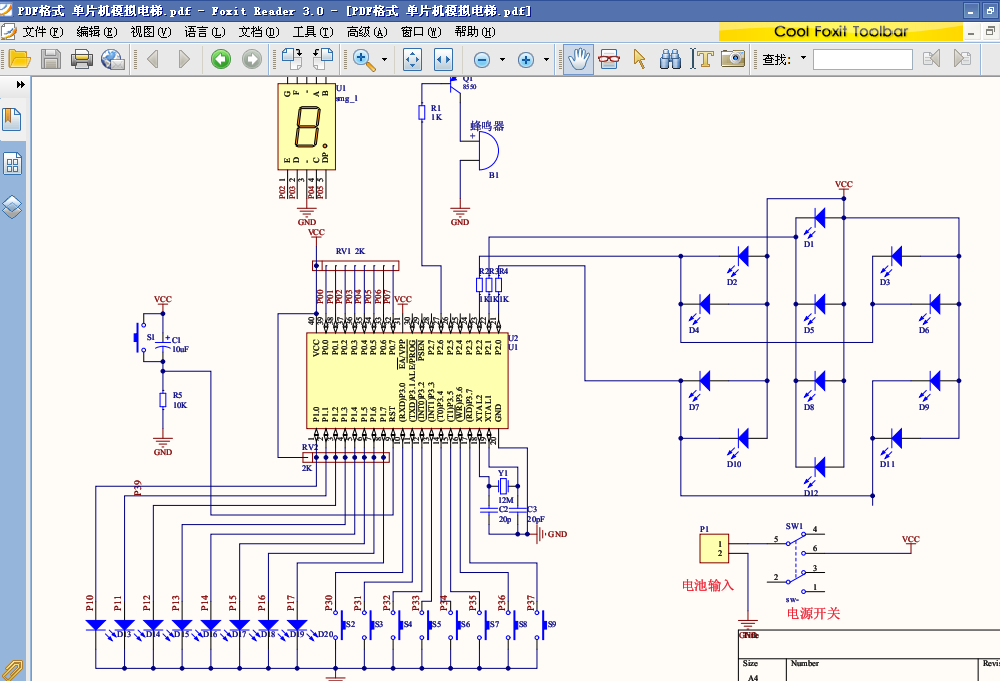Click the 电池输入 label
1000x681 pixels.
pos(708,585)
